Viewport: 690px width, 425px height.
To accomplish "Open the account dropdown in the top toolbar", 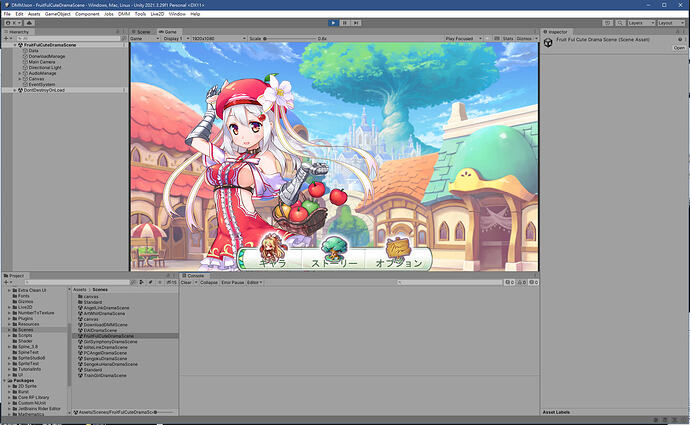I will [x=13, y=23].
